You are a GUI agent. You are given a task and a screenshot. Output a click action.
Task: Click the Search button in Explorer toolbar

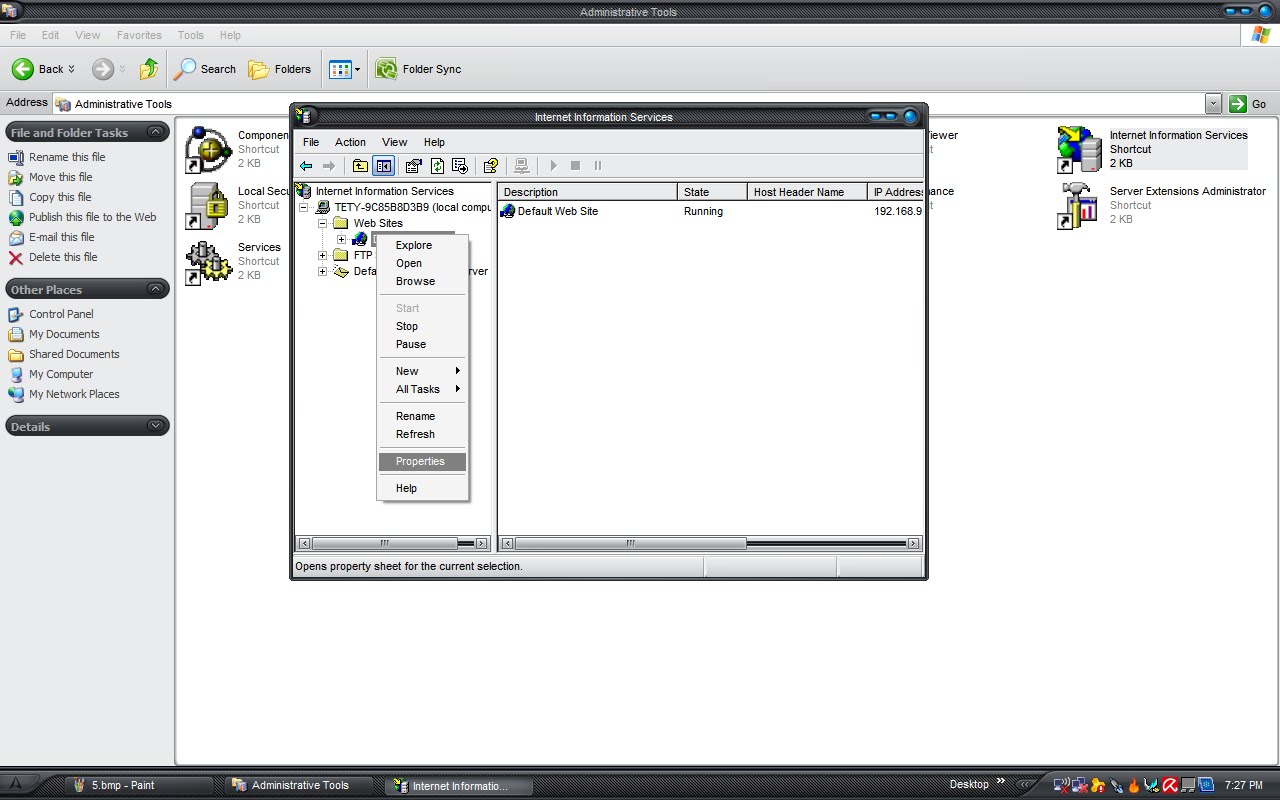[x=205, y=69]
